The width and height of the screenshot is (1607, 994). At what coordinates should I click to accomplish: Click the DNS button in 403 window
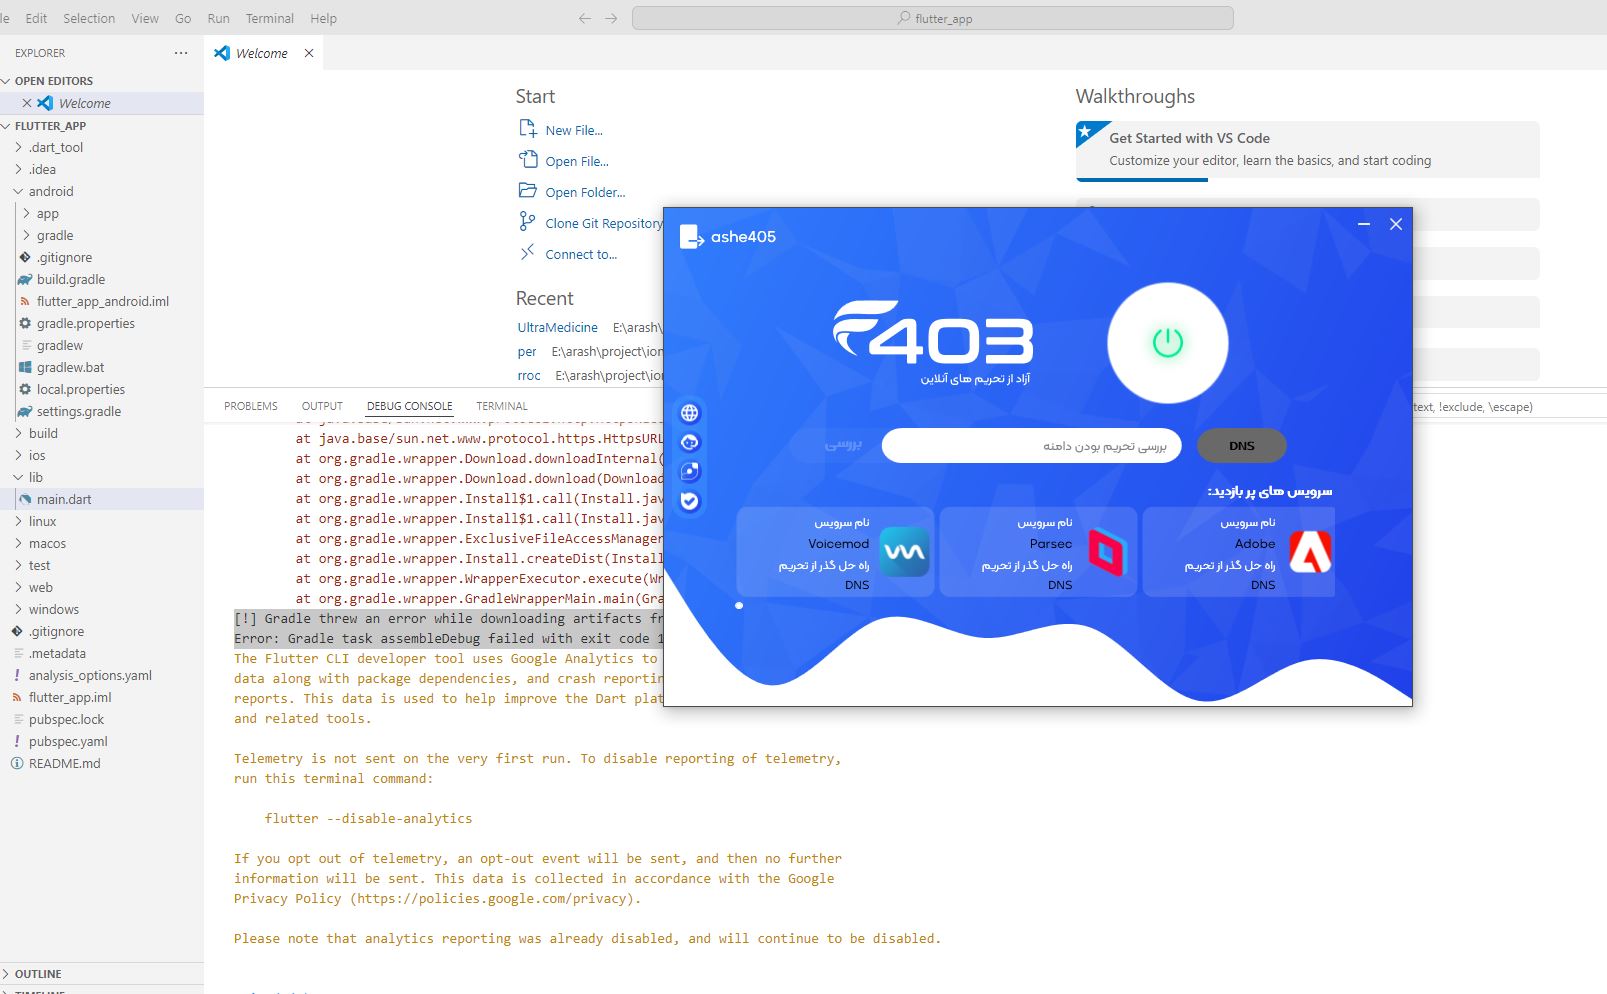pyautogui.click(x=1241, y=446)
